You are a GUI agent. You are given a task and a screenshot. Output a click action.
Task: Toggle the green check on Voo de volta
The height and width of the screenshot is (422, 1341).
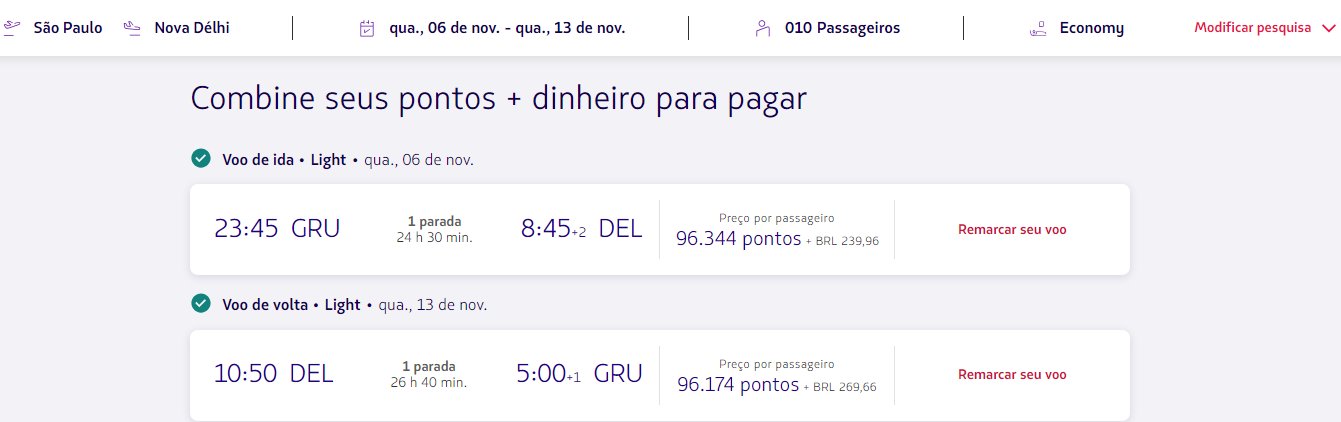201,304
